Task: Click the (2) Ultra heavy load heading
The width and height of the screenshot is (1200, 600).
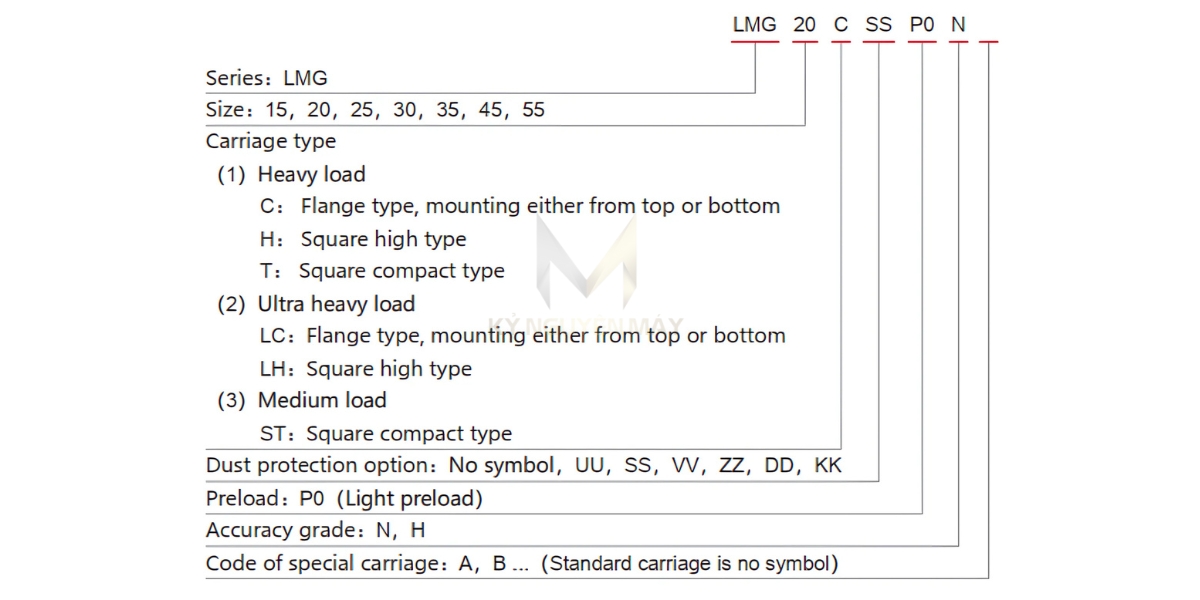Action: 316,304
